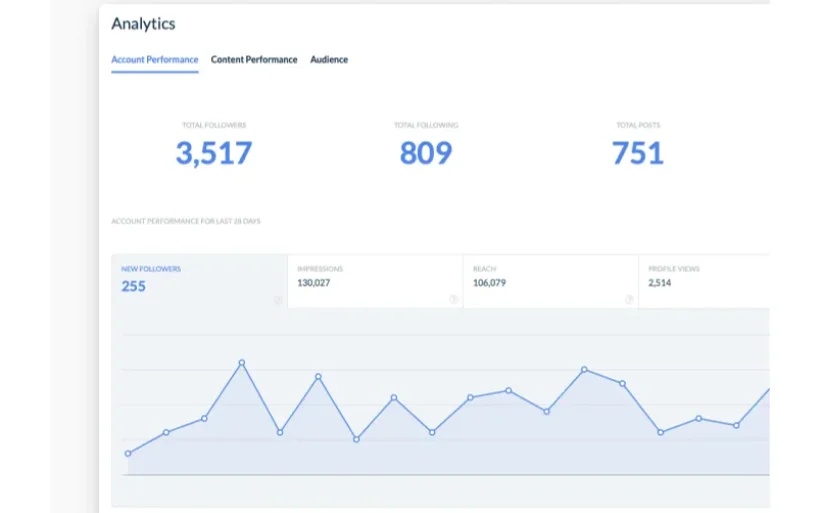Click the highest peak data point on chart
832x513 pixels.
pyautogui.click(x=242, y=362)
